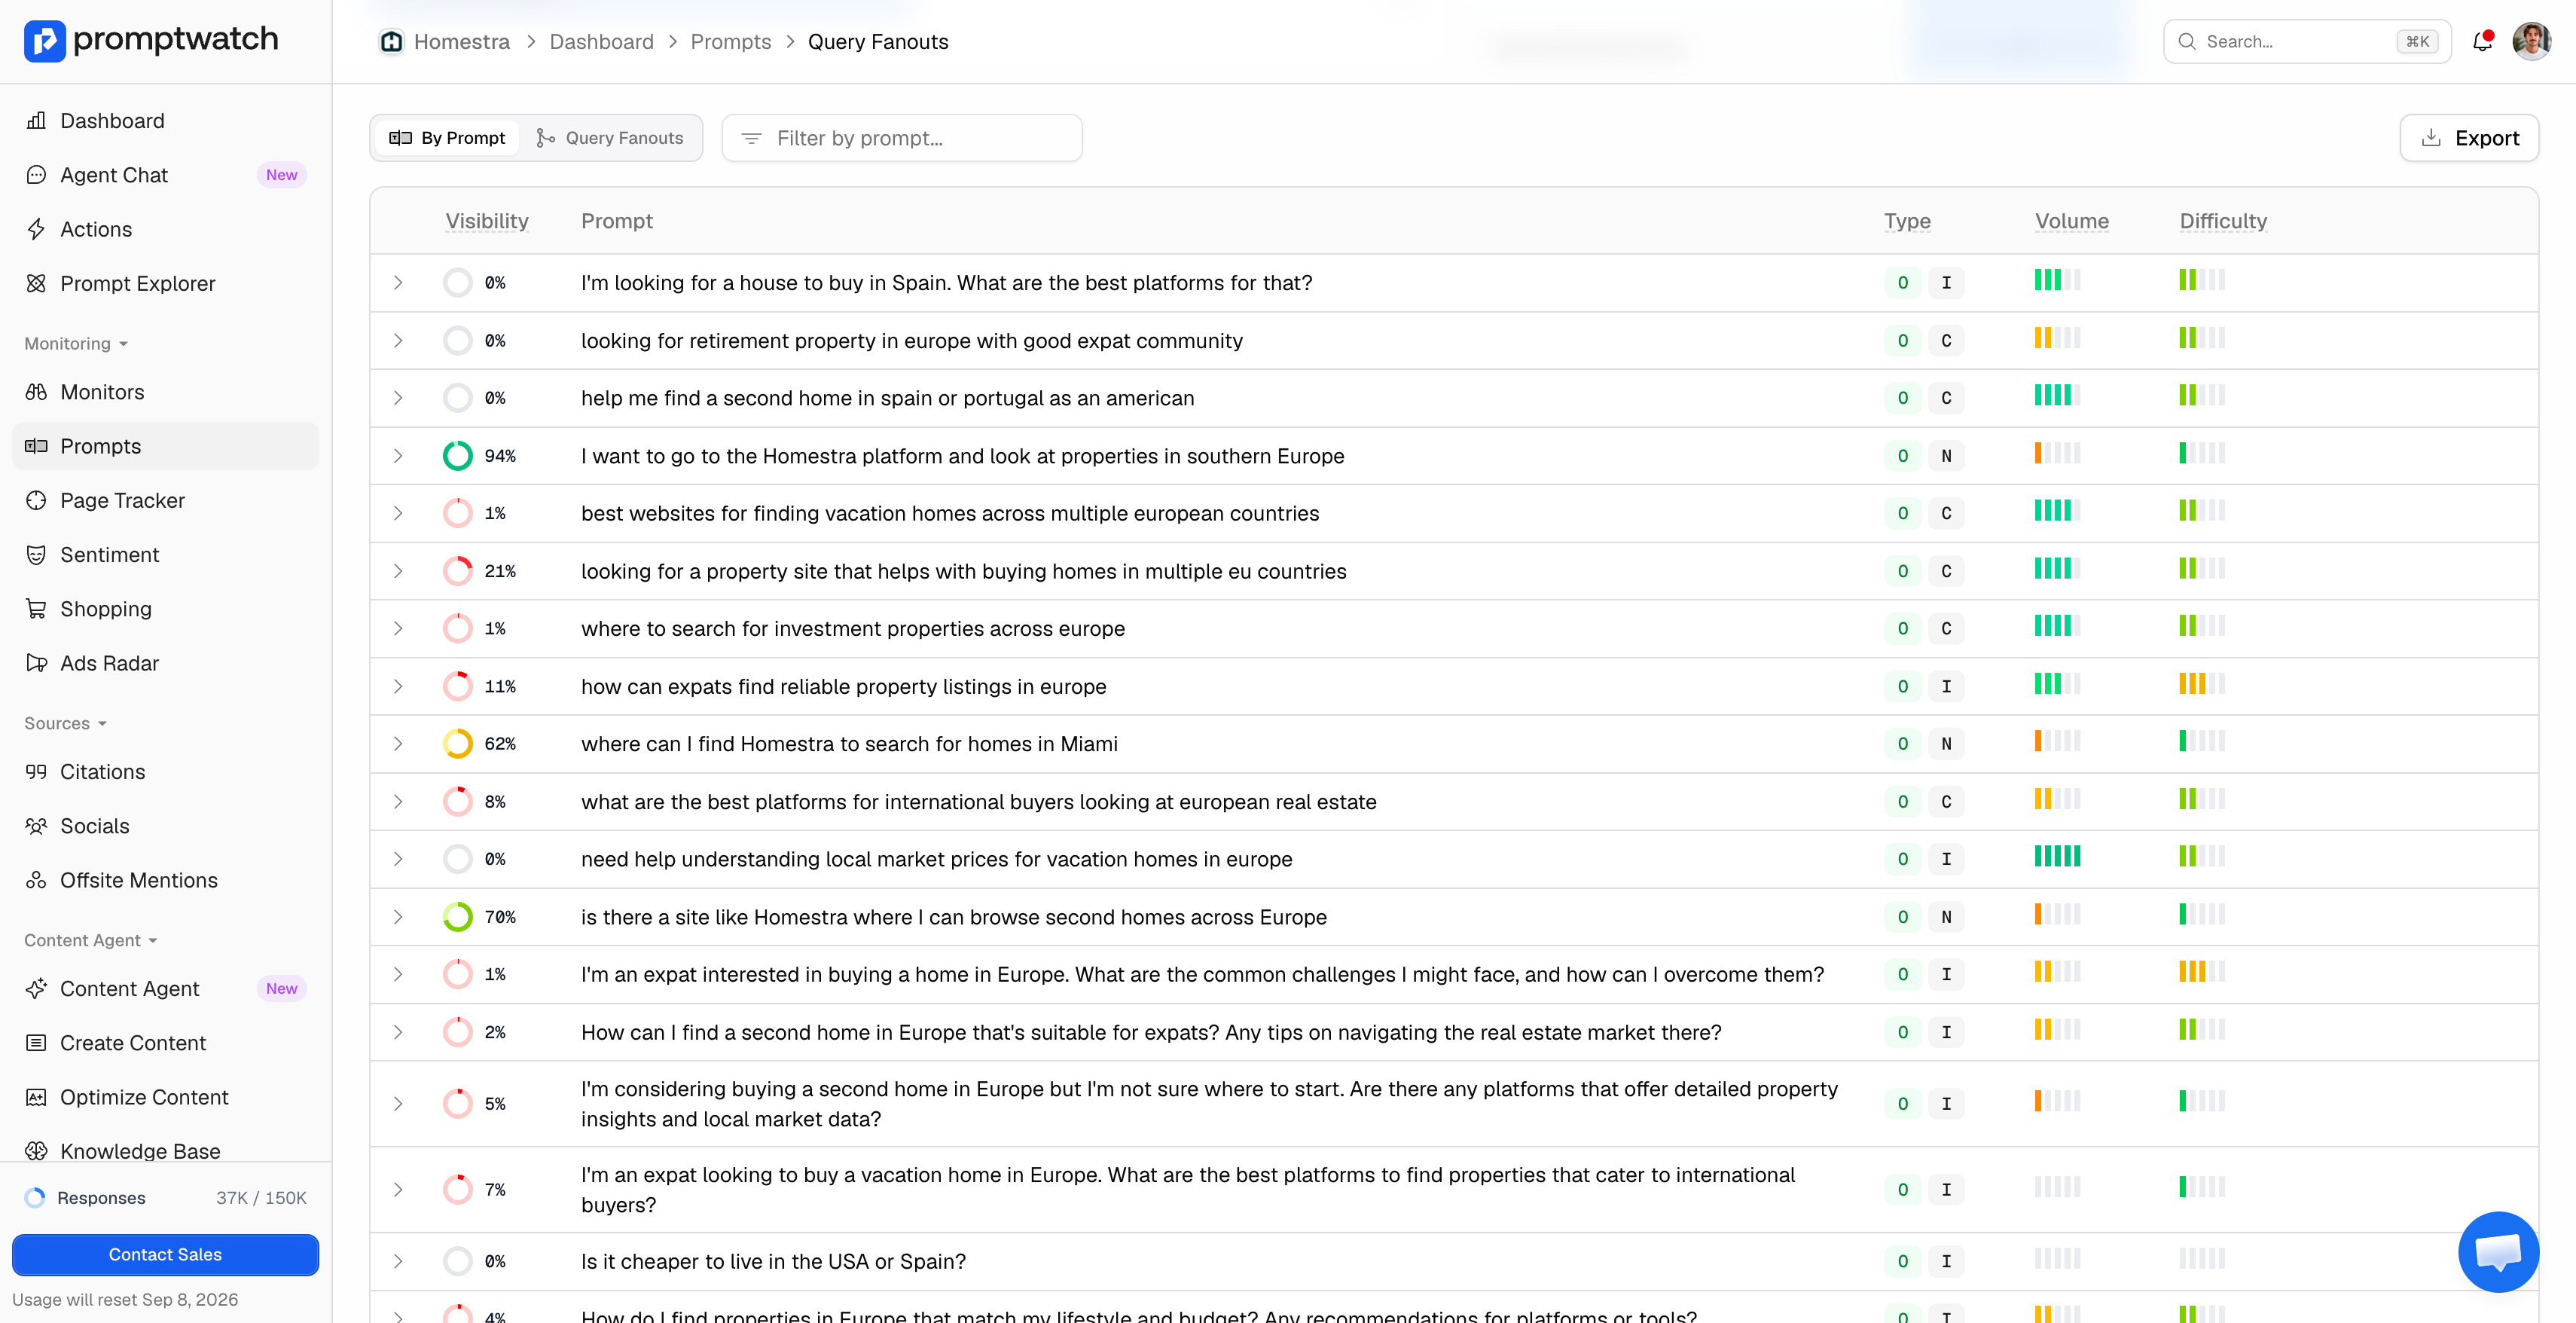Click the Contact Sales button
This screenshot has width=2576, height=1323.
[165, 1254]
